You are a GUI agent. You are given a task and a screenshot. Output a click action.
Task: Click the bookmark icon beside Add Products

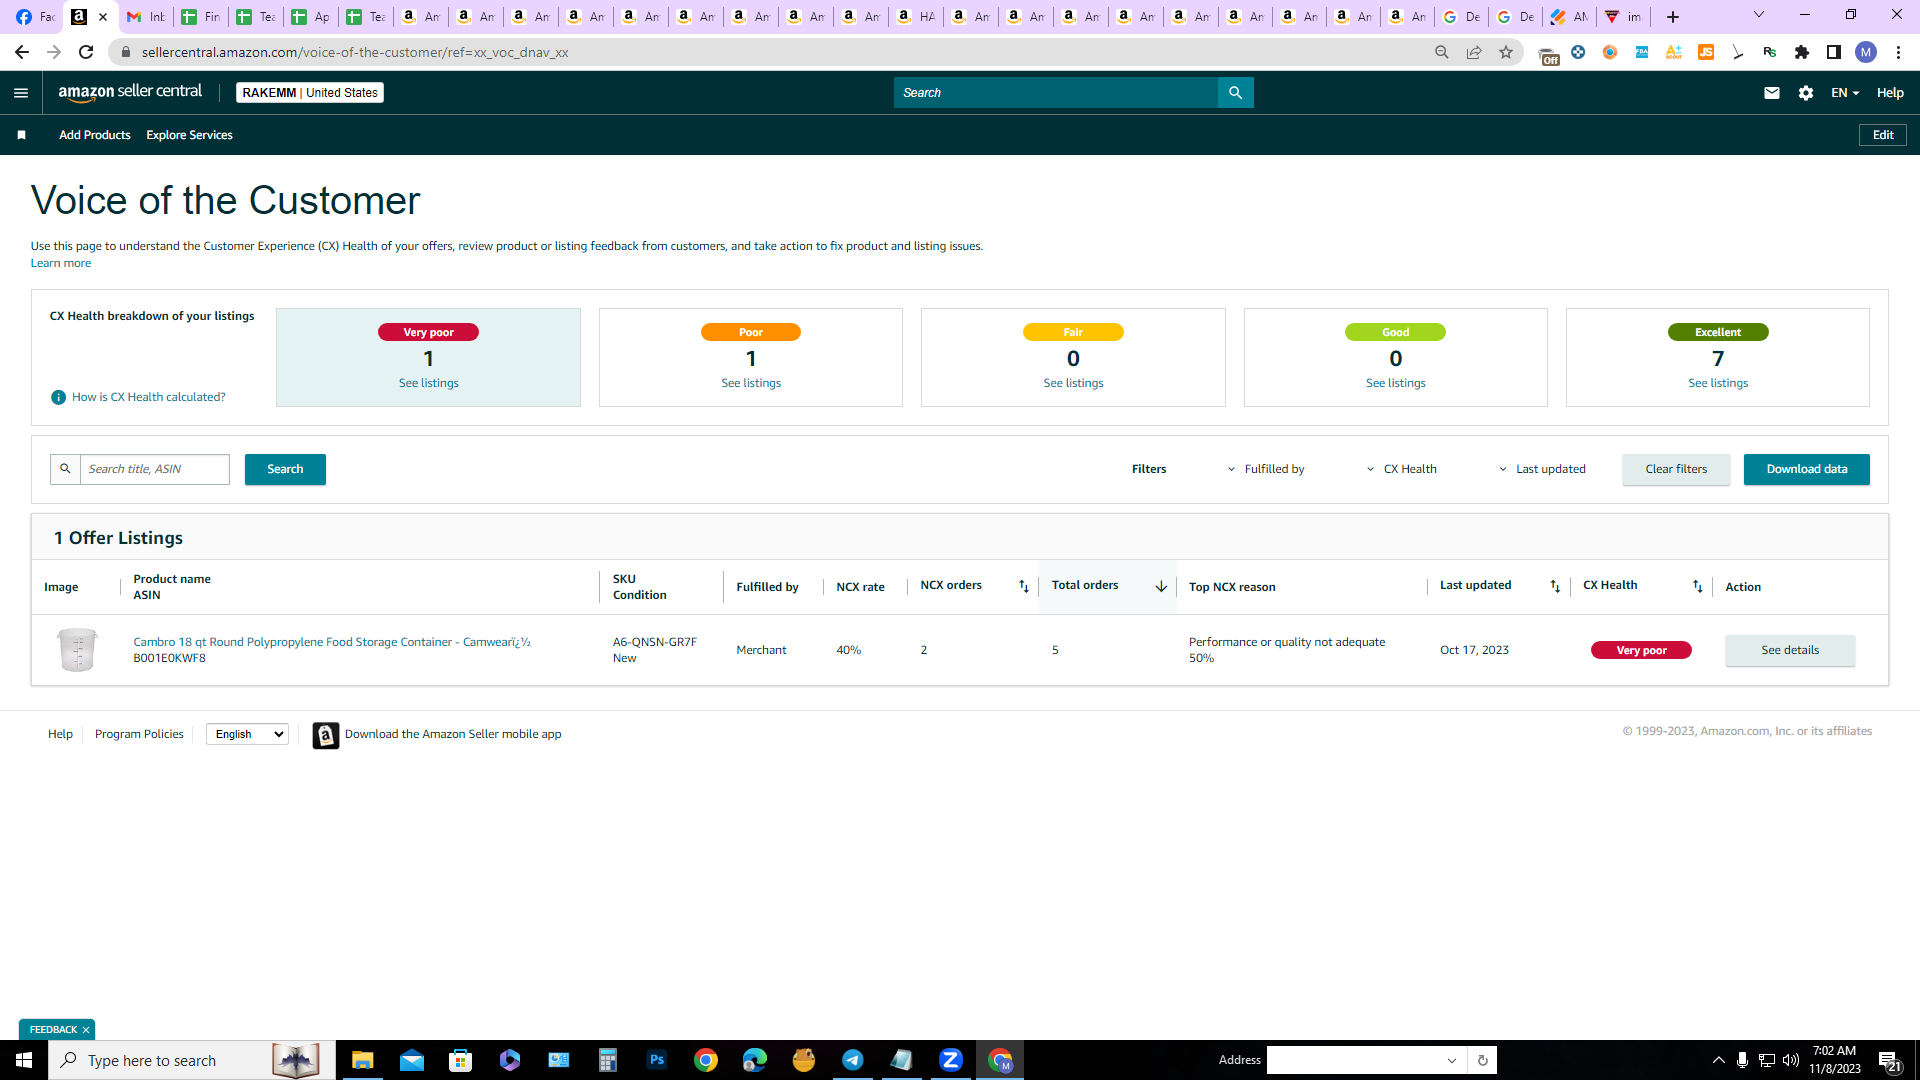(21, 135)
